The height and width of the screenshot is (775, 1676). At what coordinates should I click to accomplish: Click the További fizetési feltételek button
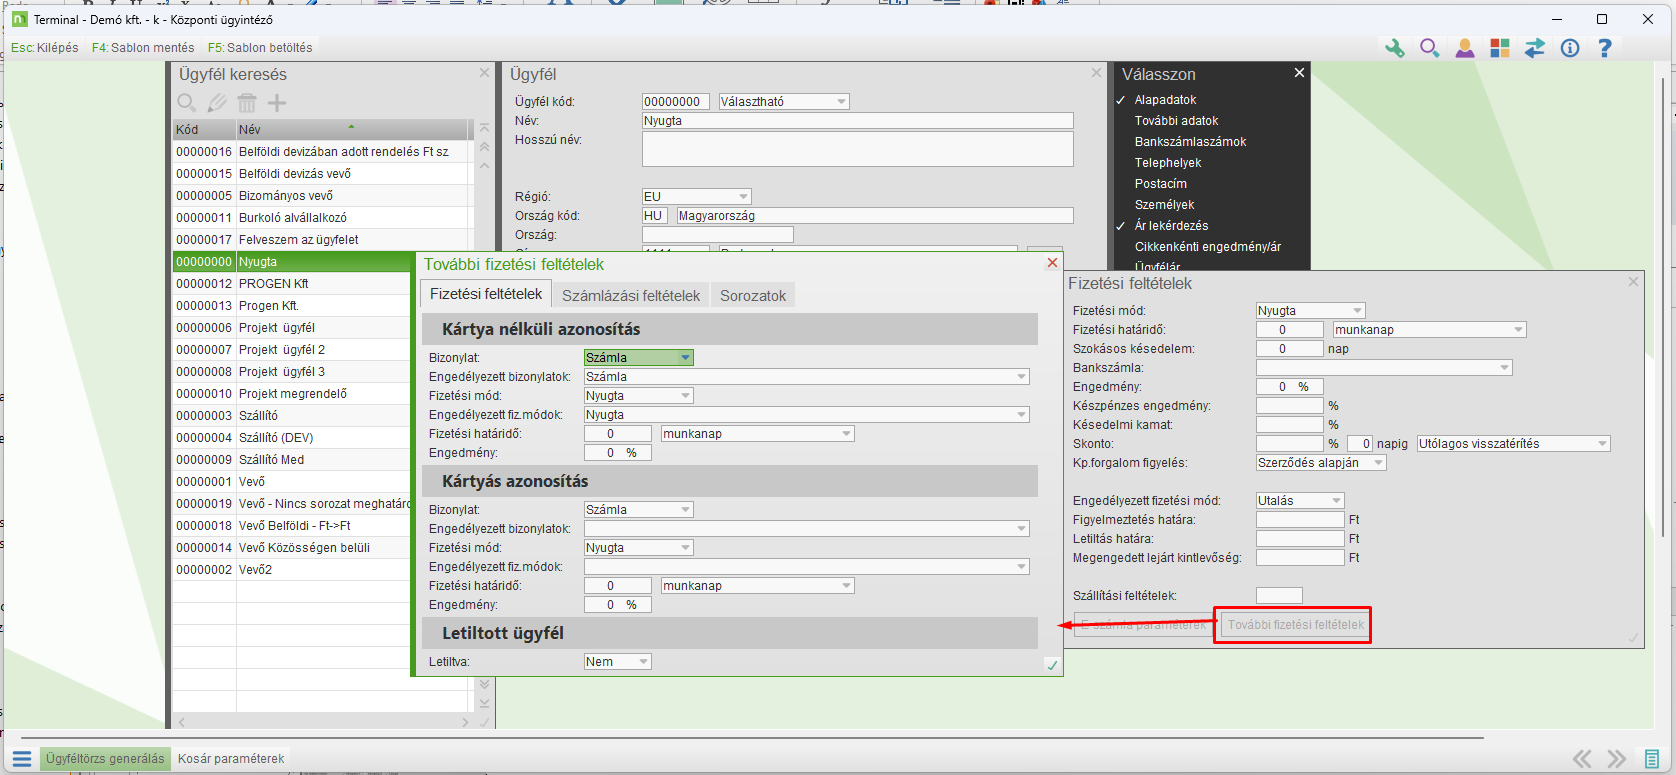pyautogui.click(x=1295, y=625)
